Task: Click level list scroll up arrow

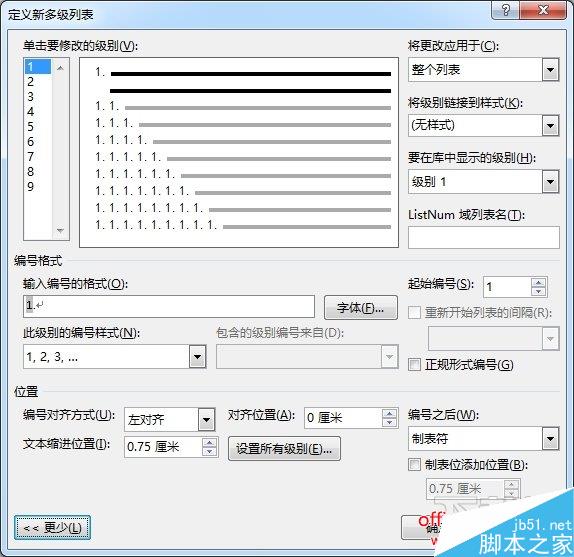Action: click(x=60, y=68)
